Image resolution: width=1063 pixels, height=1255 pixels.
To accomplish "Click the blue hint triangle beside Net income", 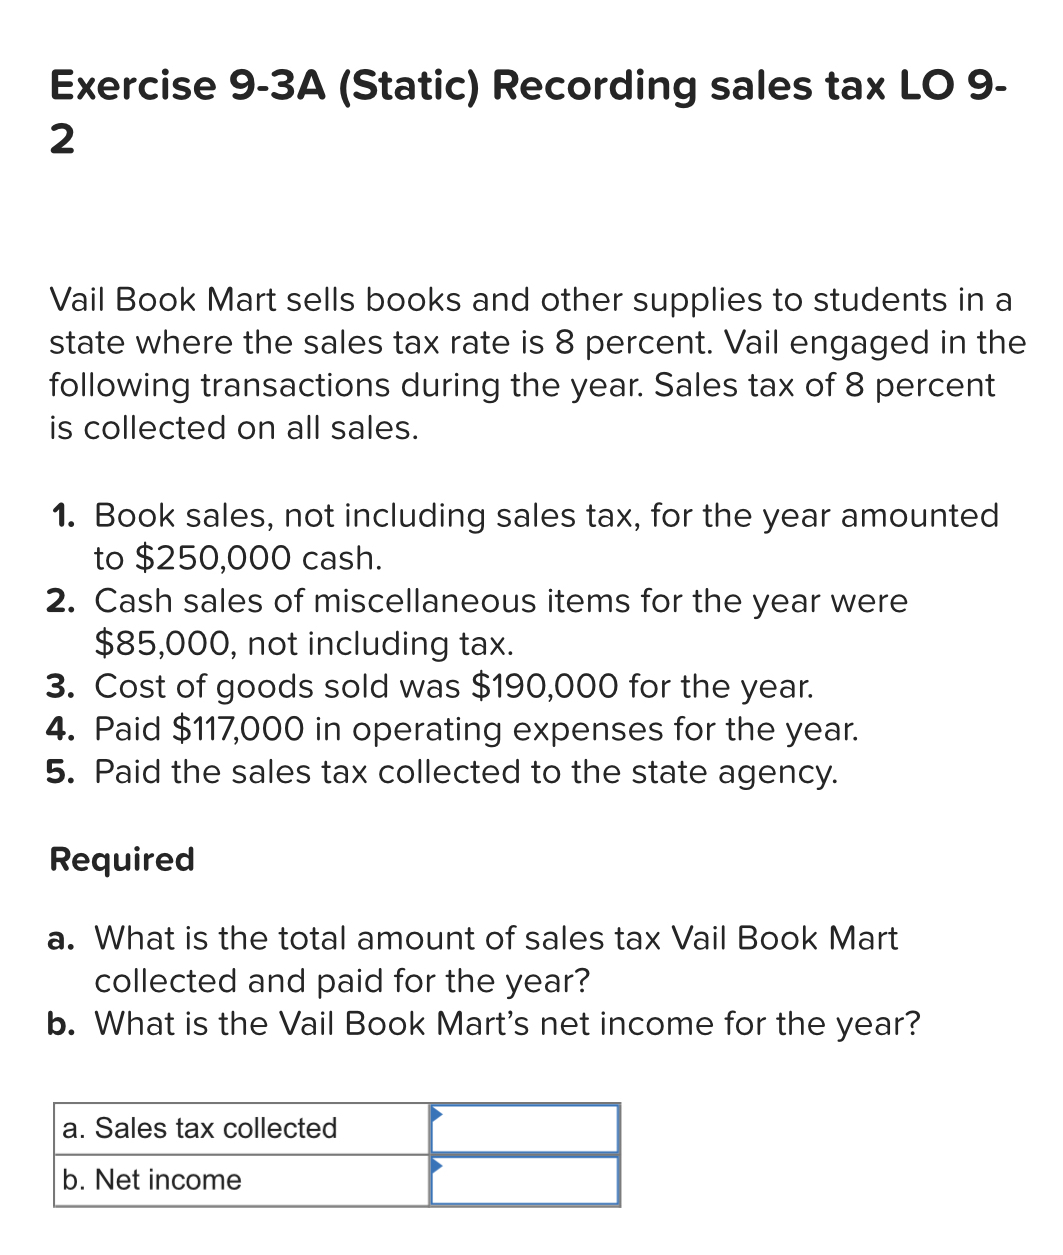I will [436, 1163].
